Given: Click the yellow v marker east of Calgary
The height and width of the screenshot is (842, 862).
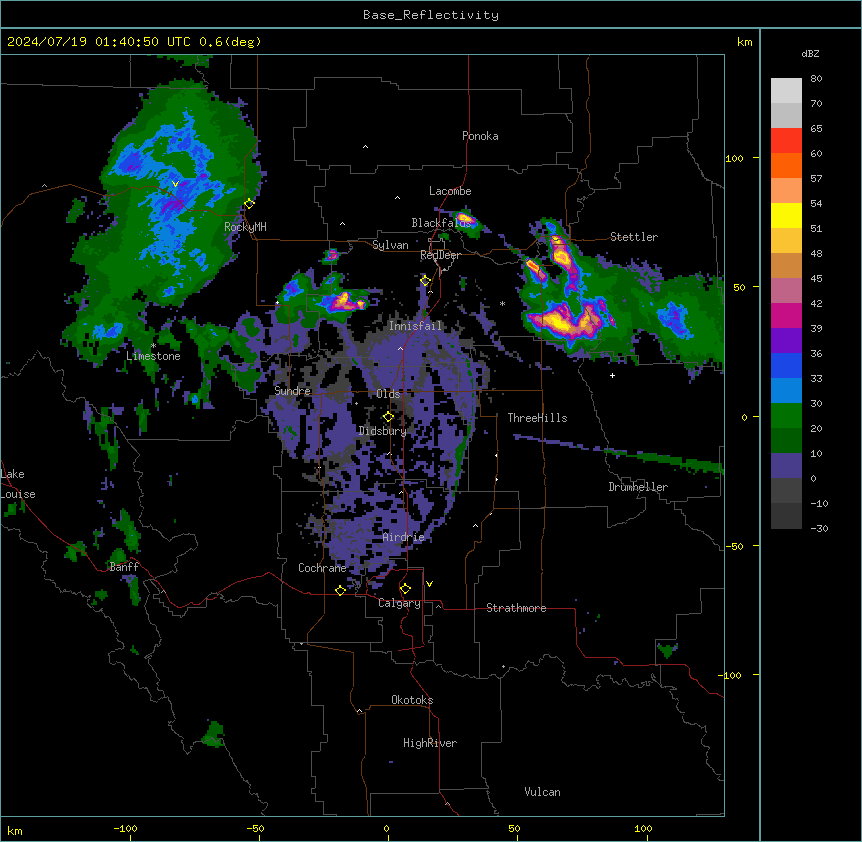Looking at the screenshot, I should [429, 584].
